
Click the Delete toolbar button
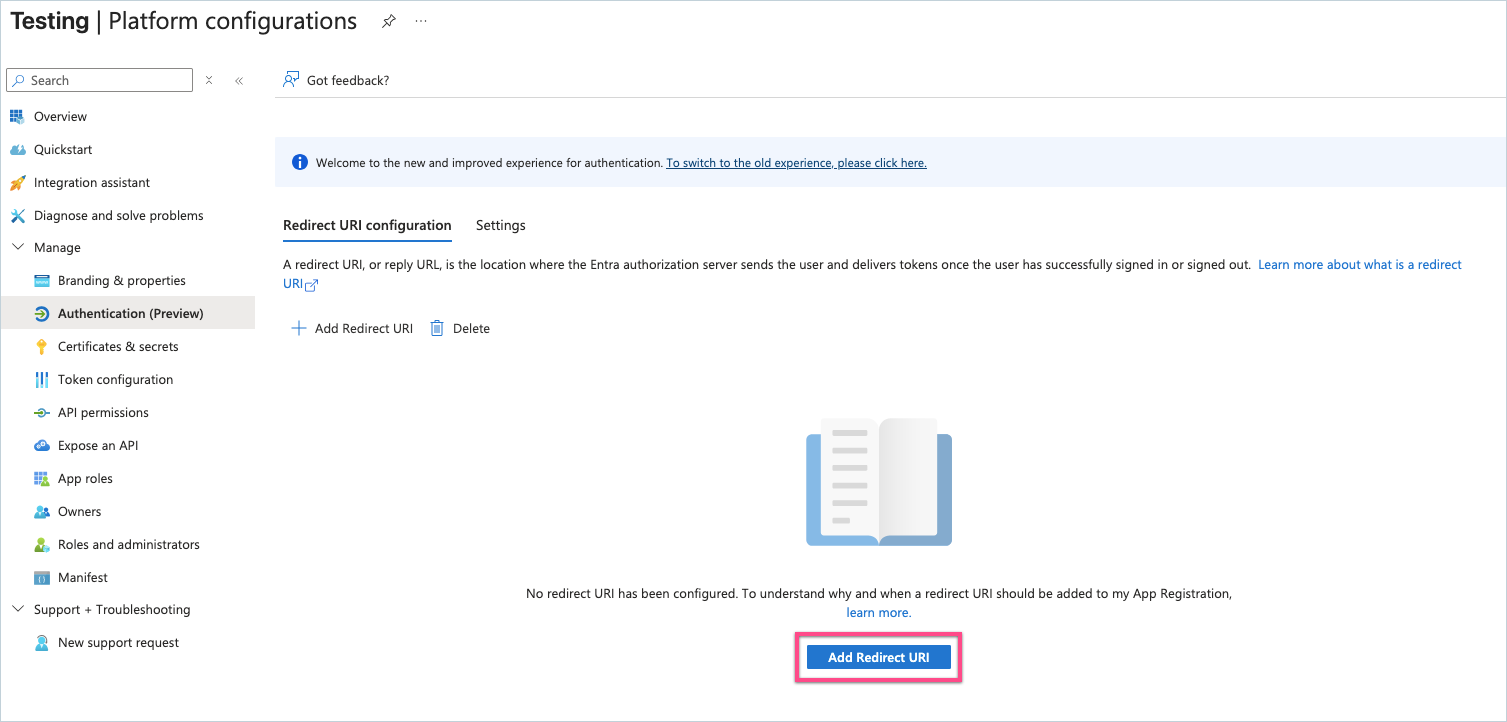(x=460, y=328)
